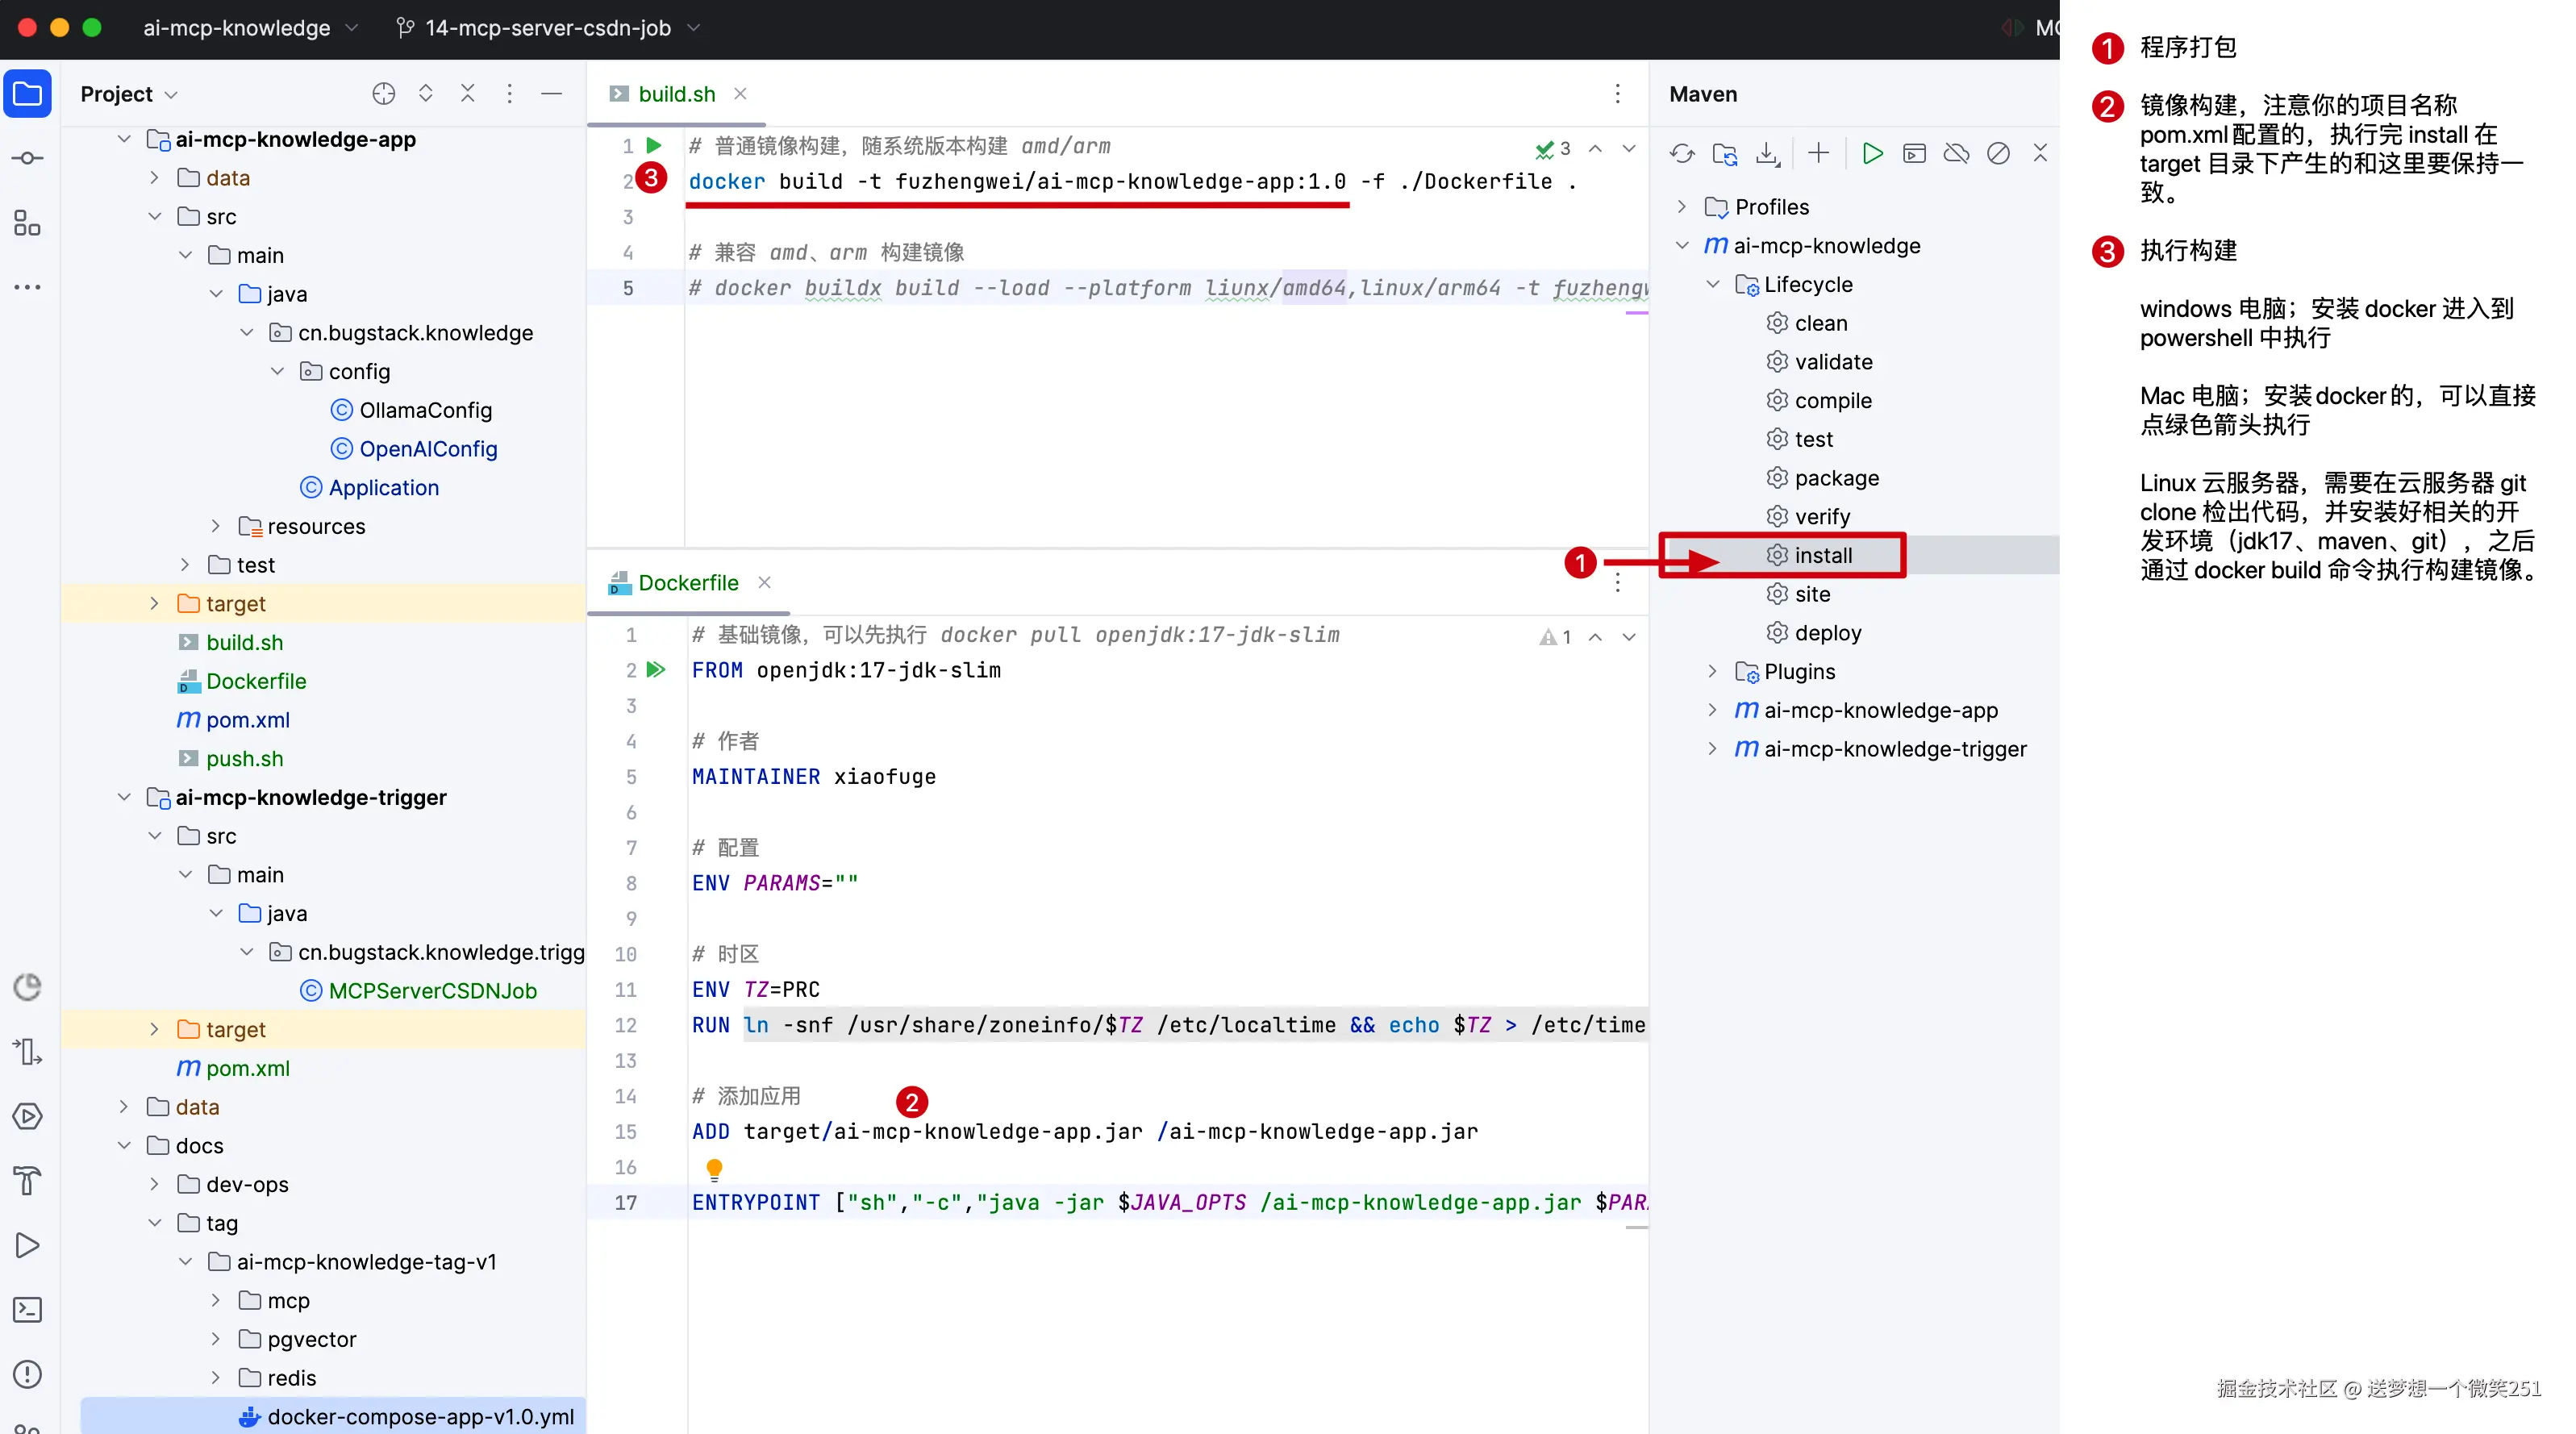Run selected Maven build
Screen dimensions: 2576x1434
[1872, 153]
